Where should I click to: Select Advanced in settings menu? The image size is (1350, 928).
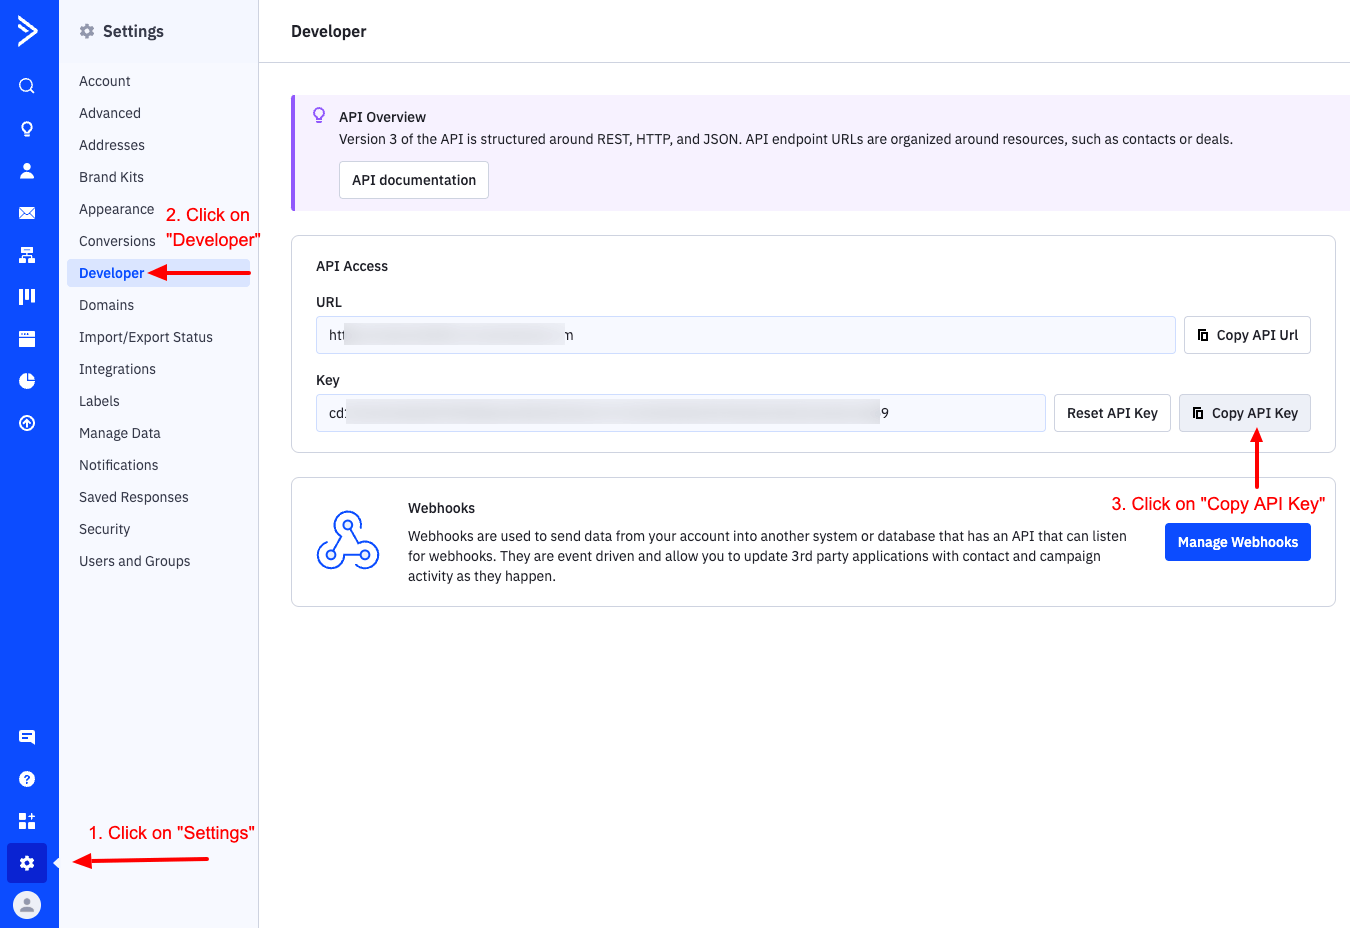pos(110,113)
